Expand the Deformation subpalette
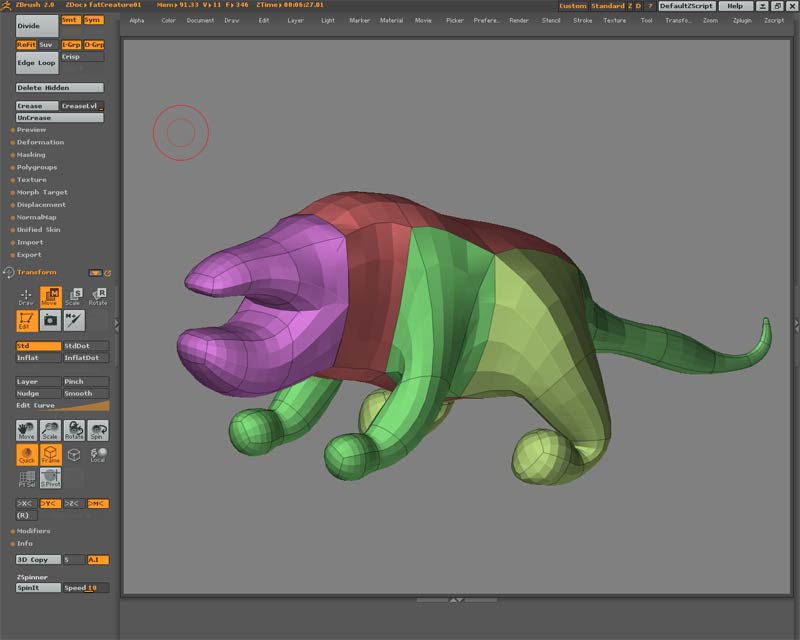 40,142
